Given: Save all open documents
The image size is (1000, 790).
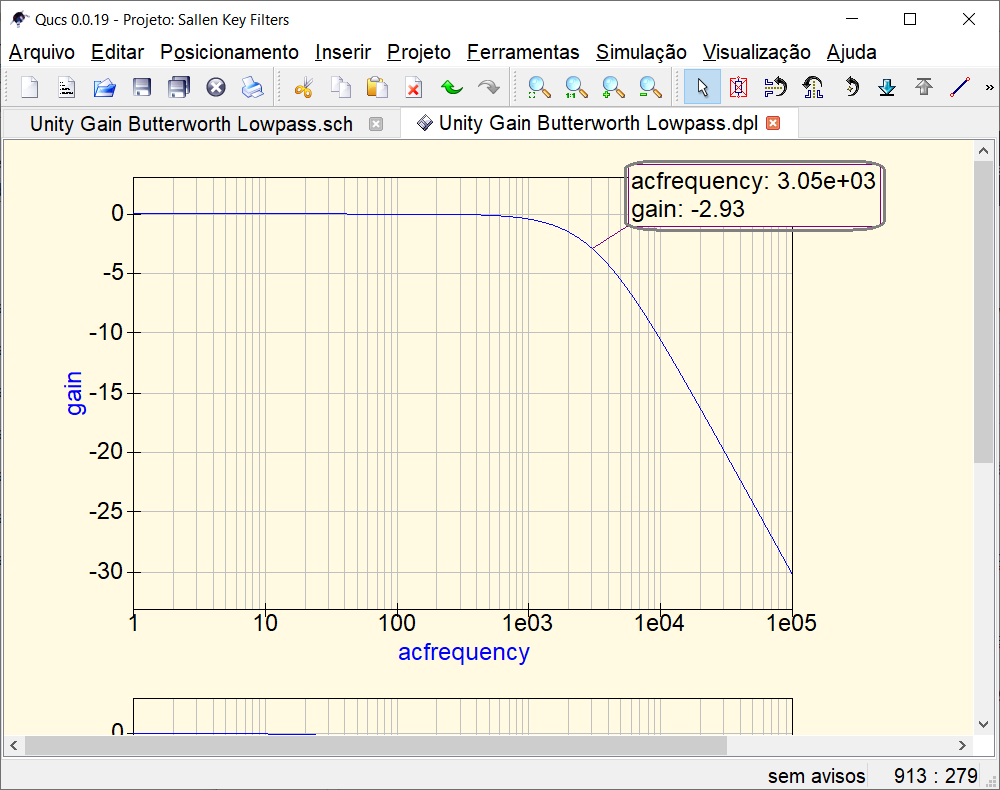Looking at the screenshot, I should 179,87.
